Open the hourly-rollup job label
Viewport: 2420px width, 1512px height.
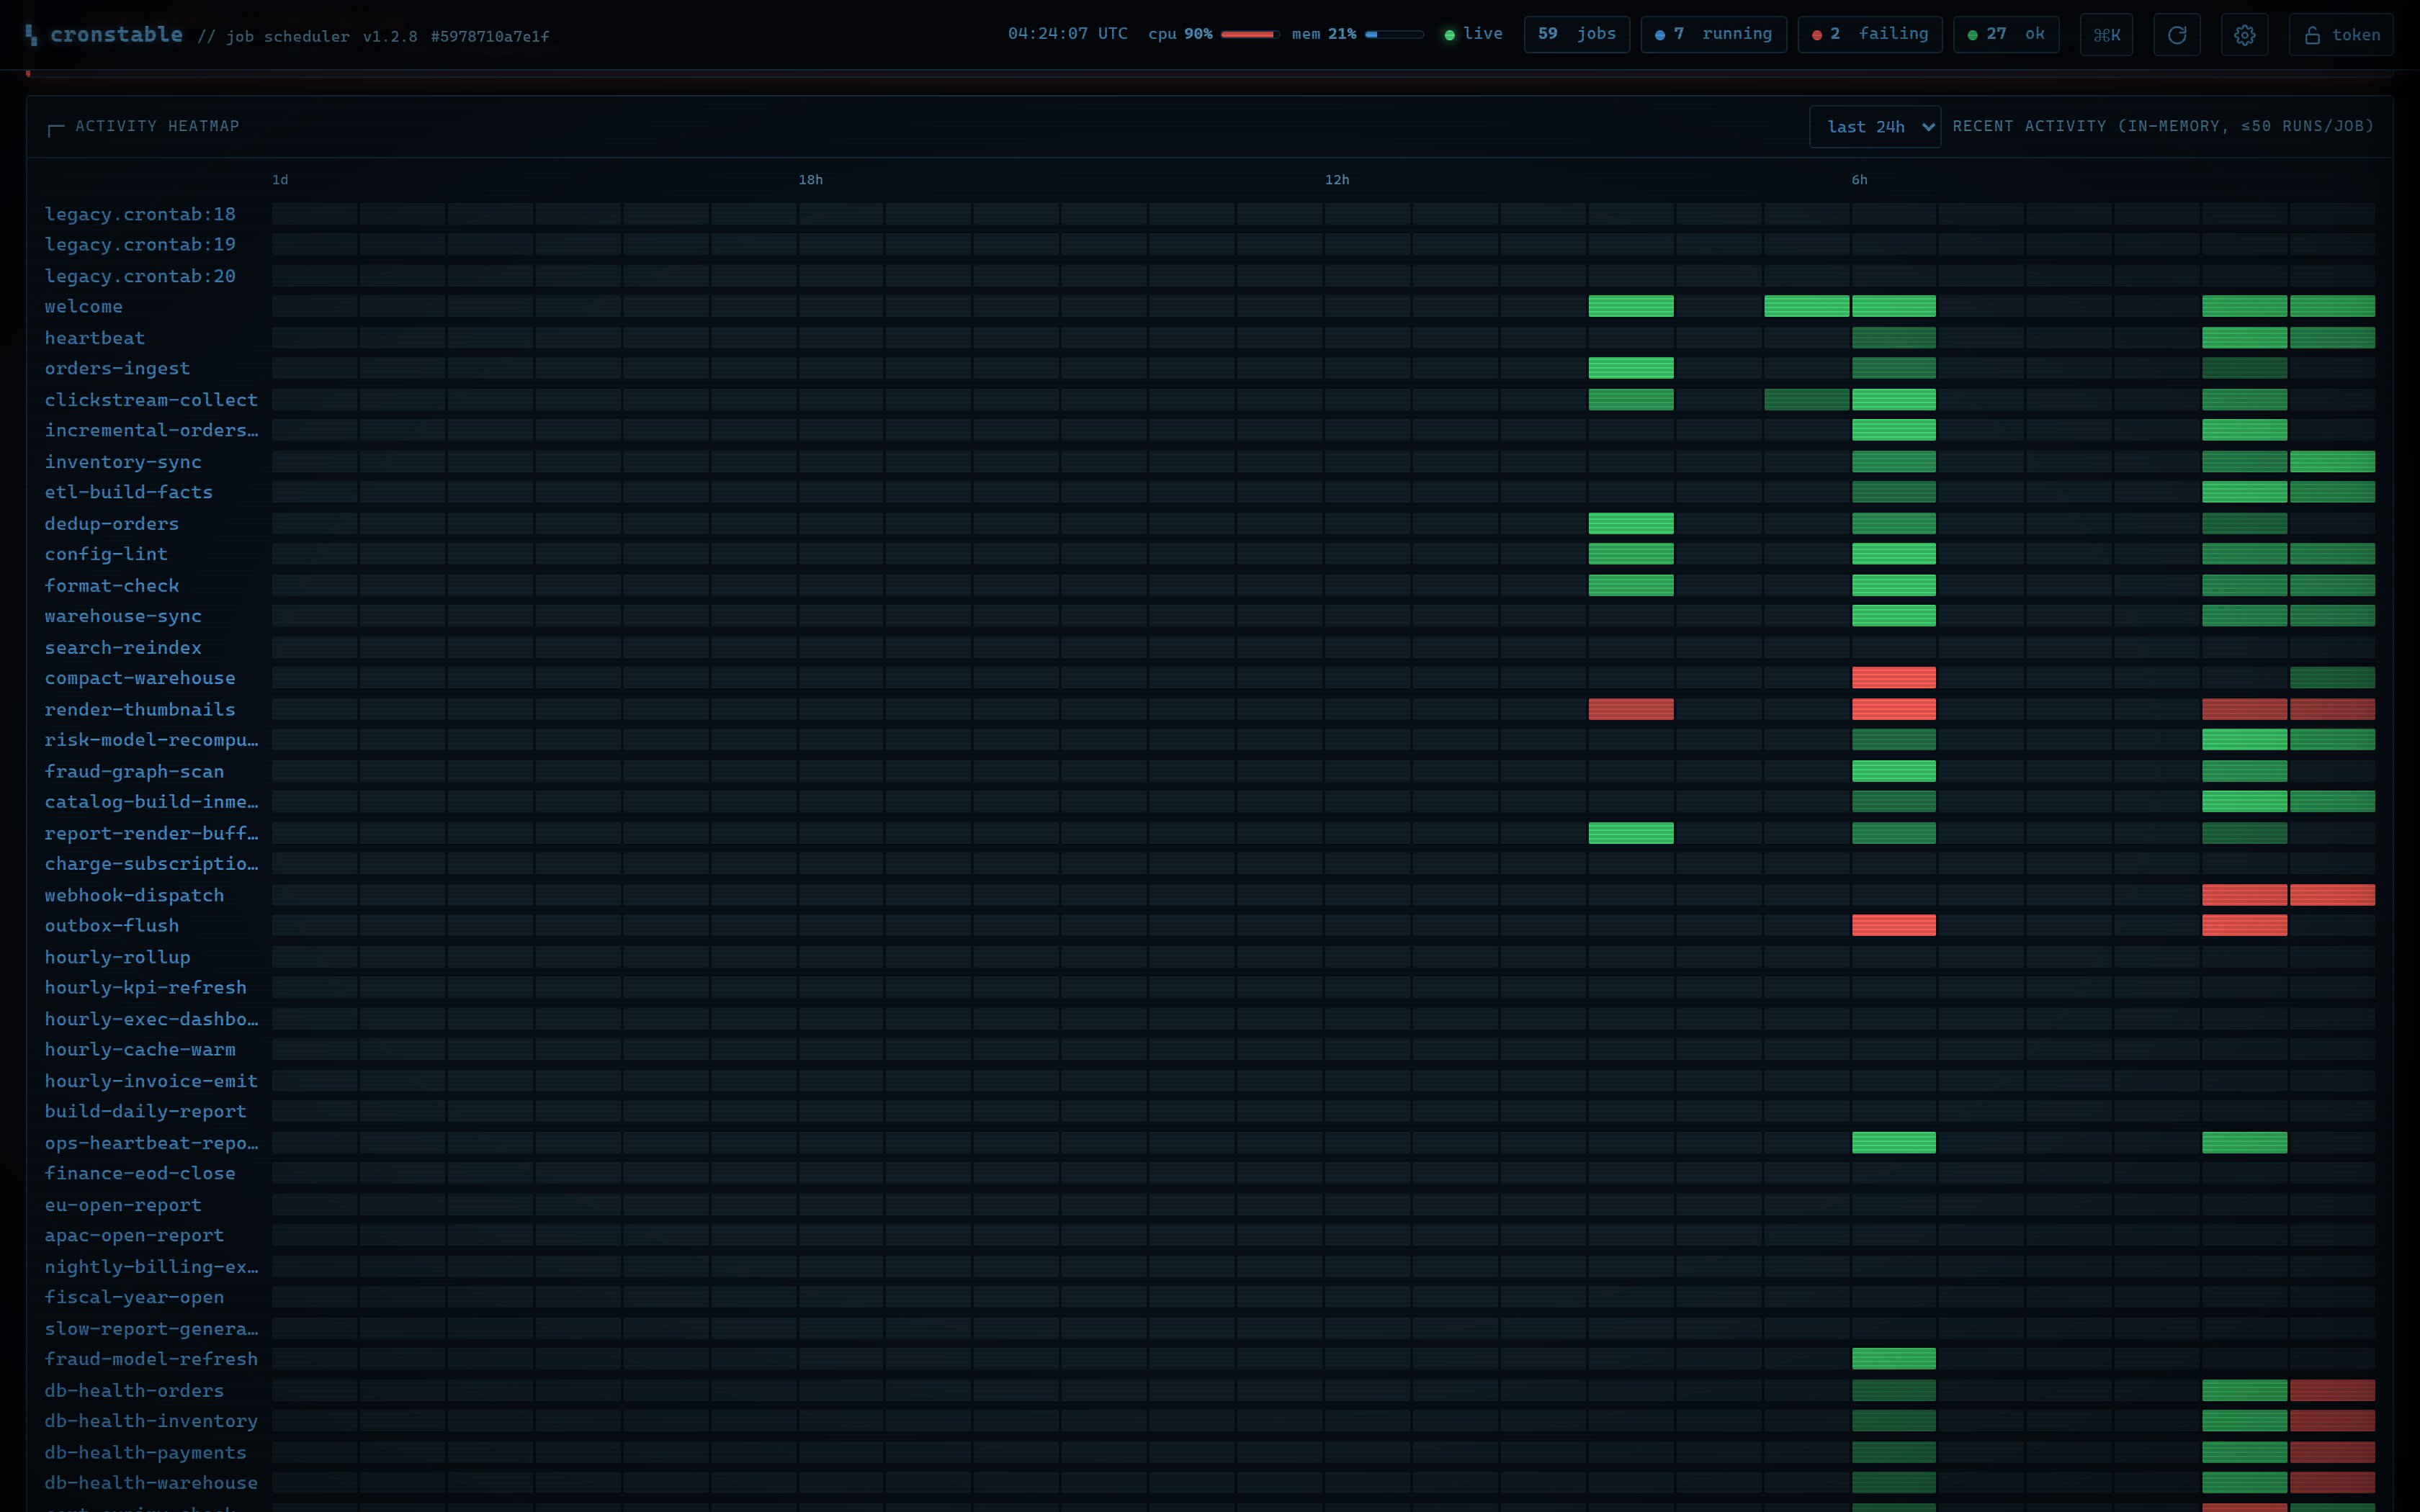tap(117, 958)
